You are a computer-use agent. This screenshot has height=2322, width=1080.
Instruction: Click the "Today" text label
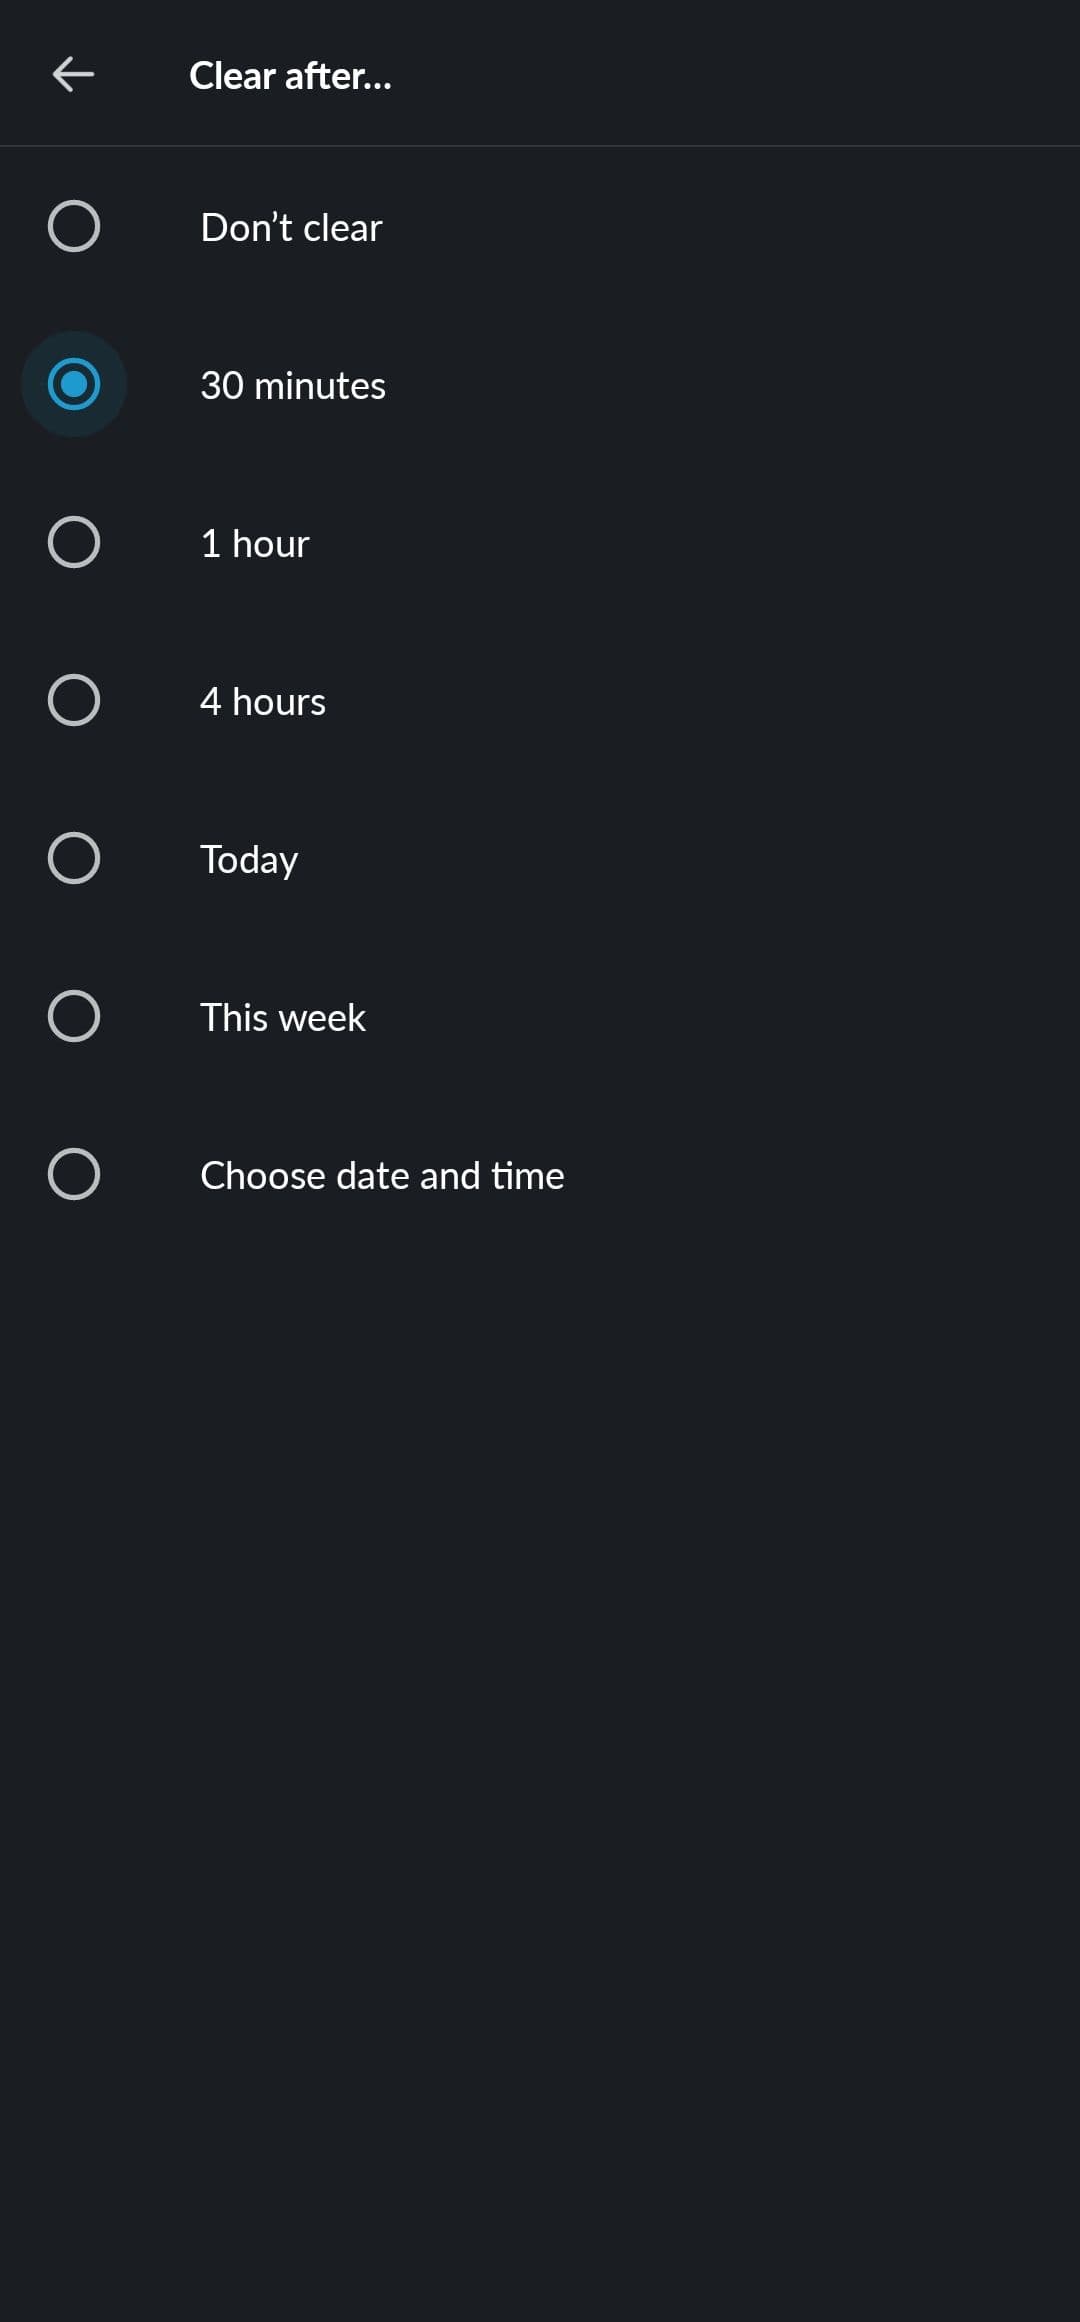click(249, 860)
